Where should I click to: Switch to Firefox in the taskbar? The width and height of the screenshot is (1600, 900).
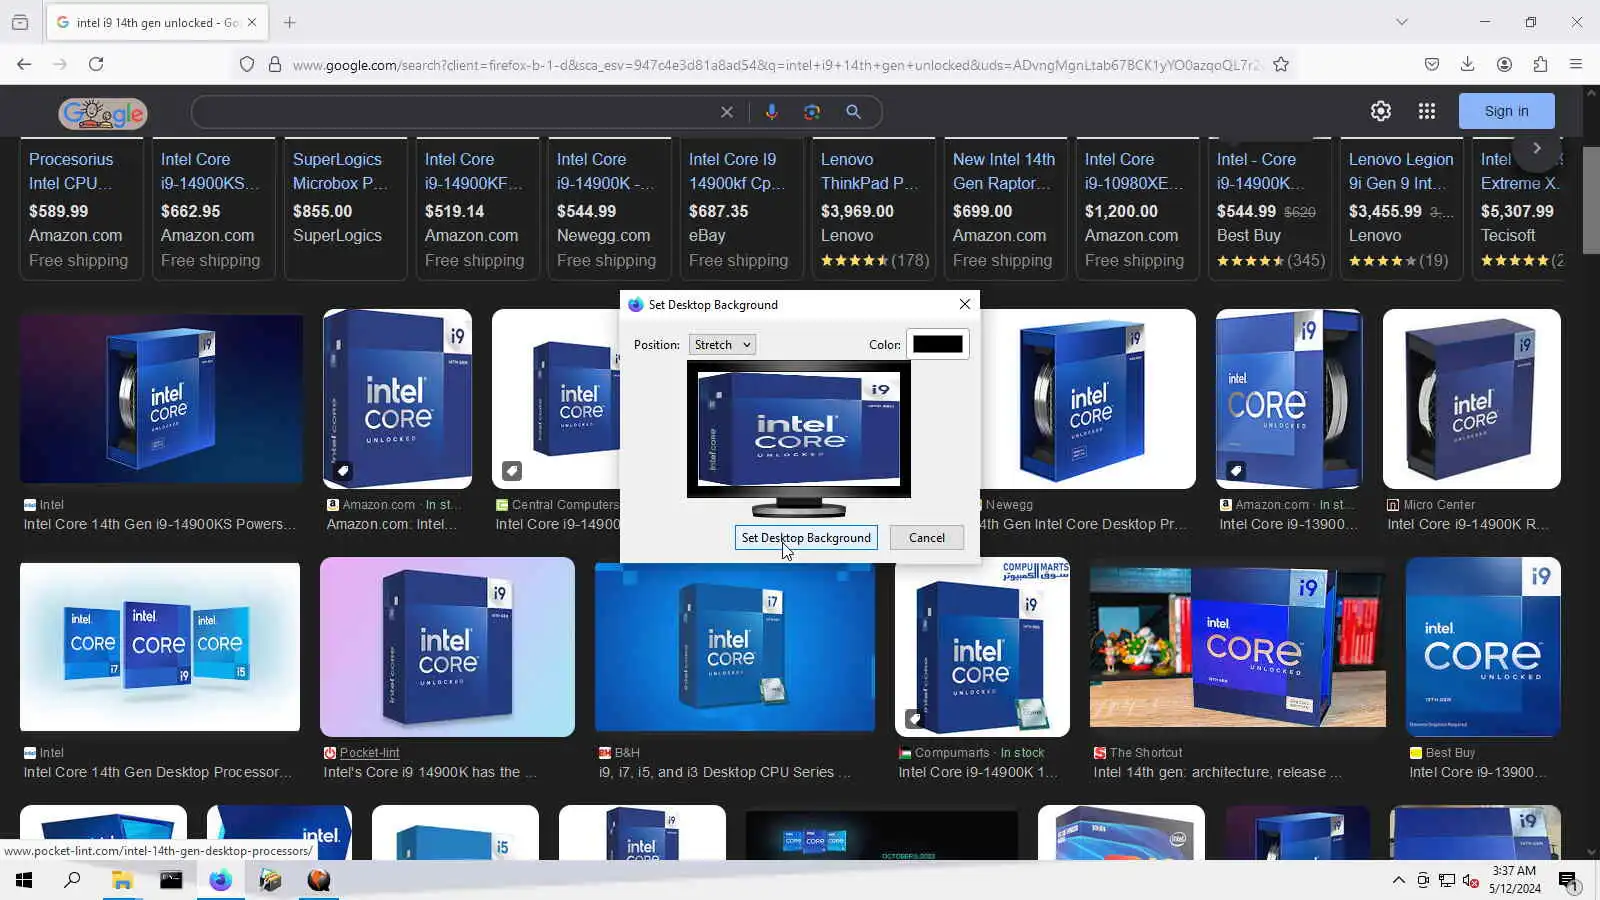[x=220, y=880]
